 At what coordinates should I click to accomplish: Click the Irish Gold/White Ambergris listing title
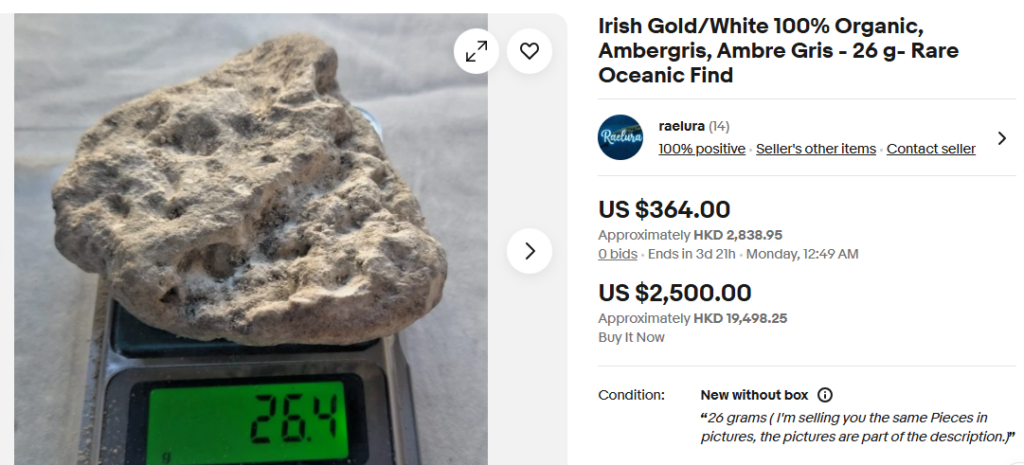tap(777, 51)
